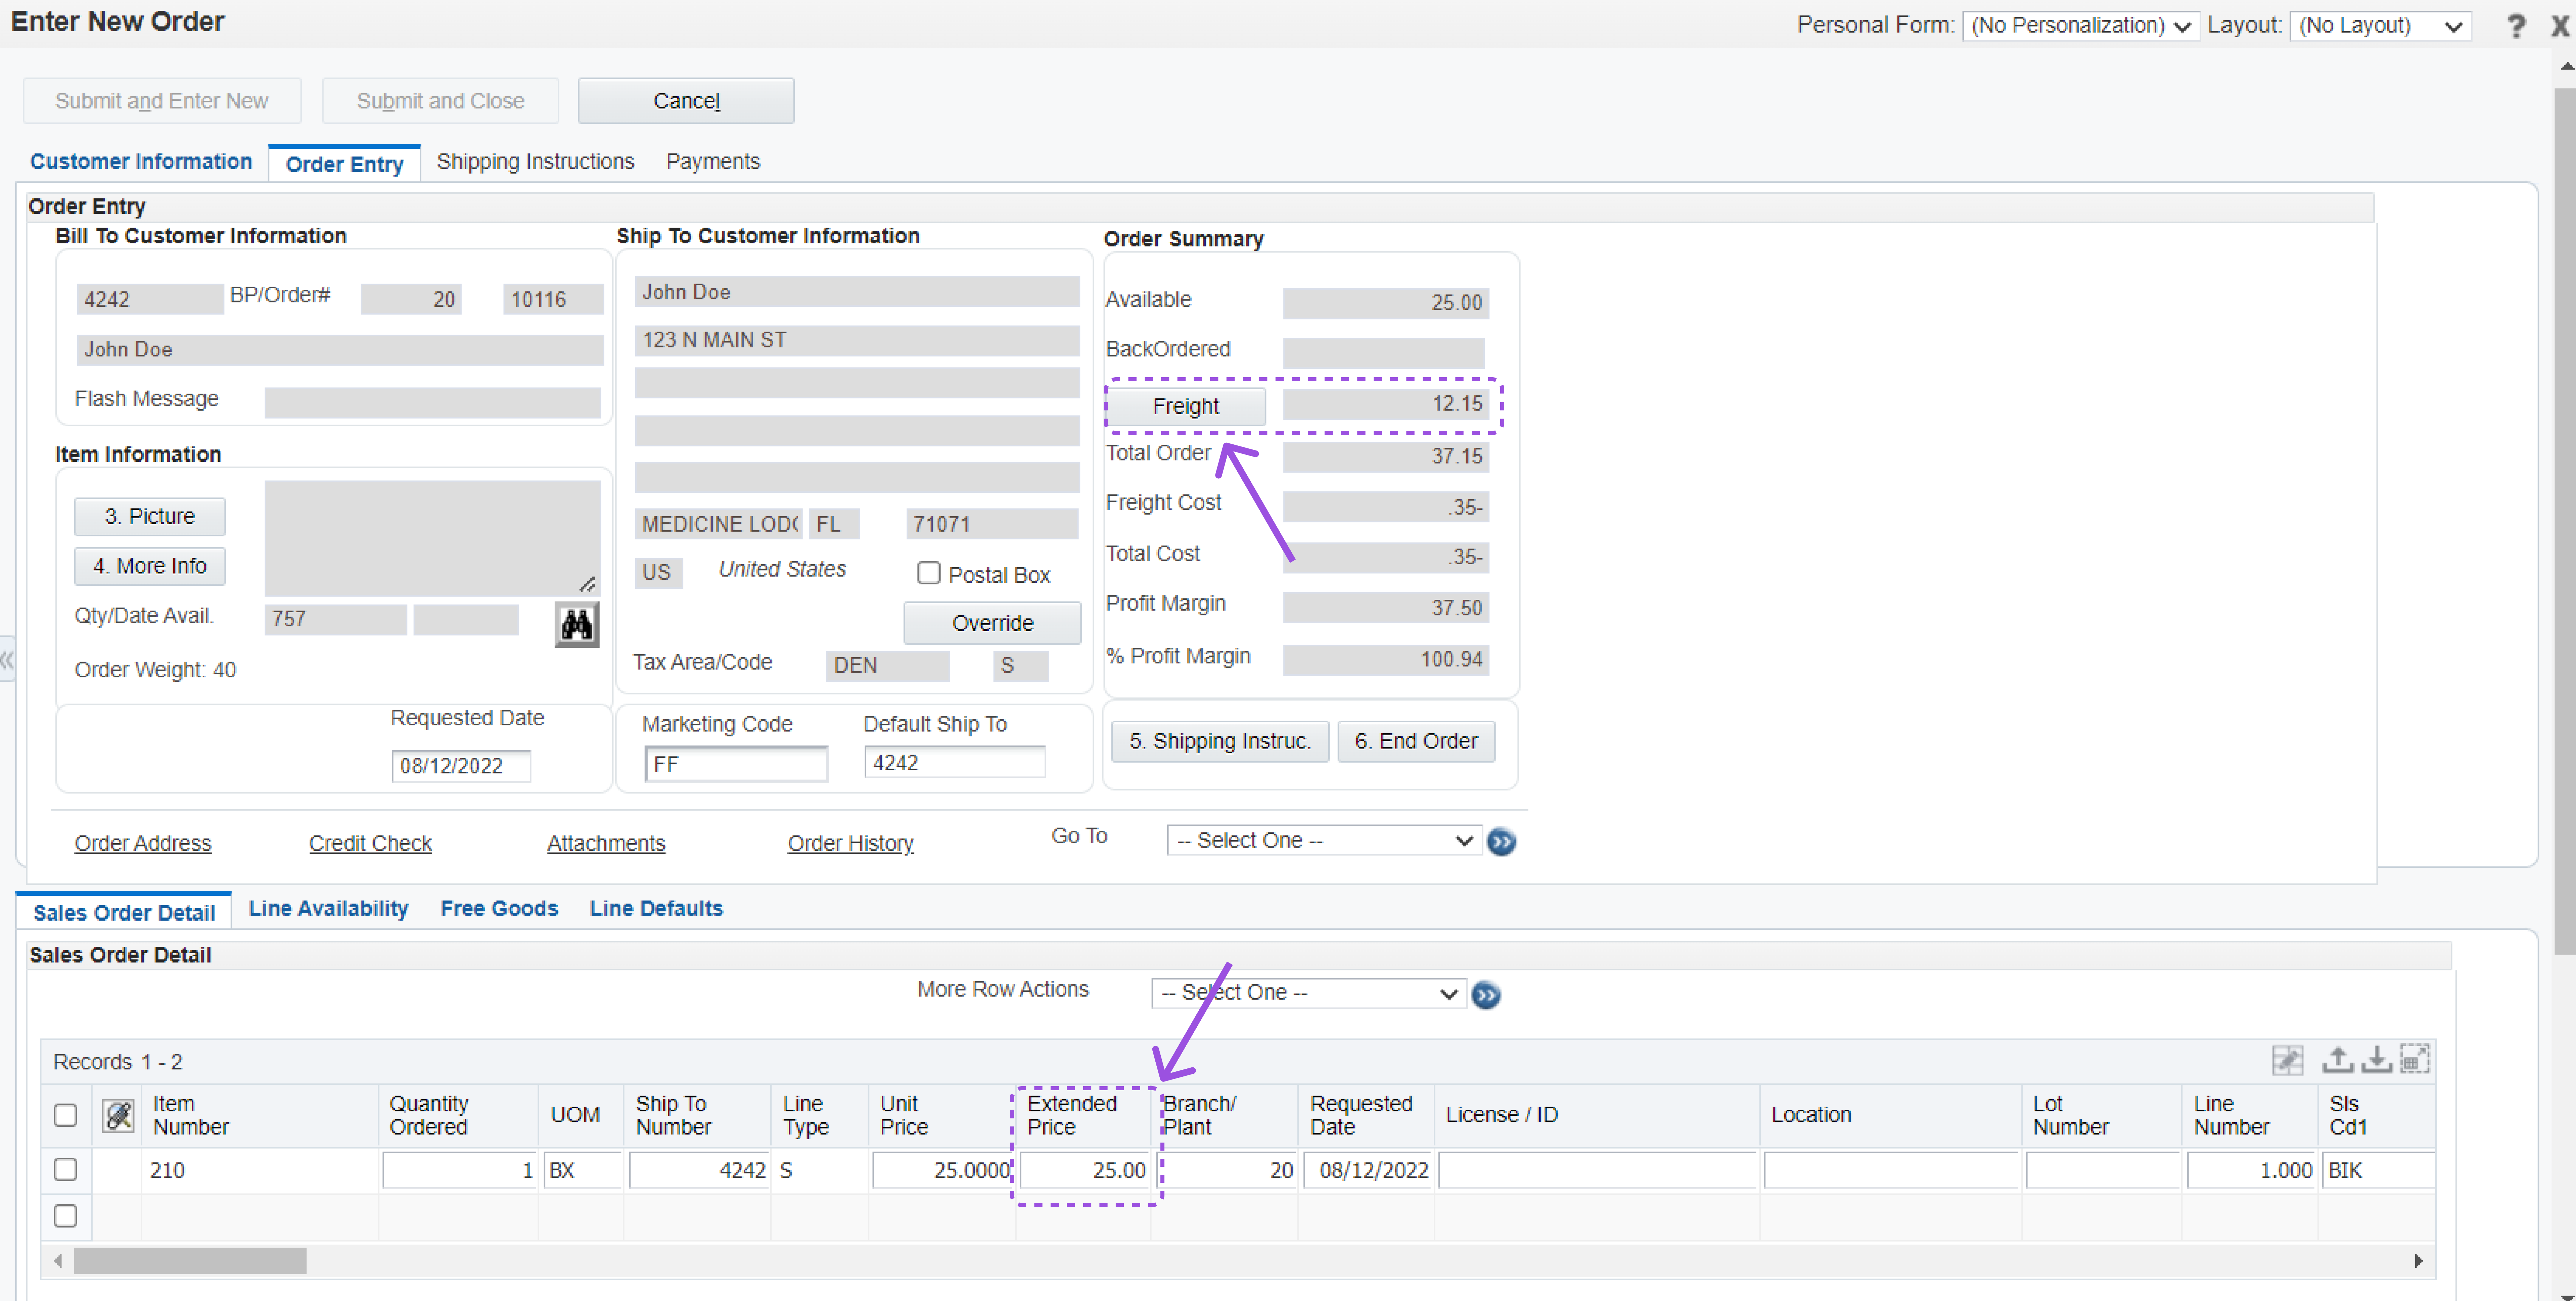Select the Sales Order Detail tab
The height and width of the screenshot is (1301, 2576).
point(124,912)
